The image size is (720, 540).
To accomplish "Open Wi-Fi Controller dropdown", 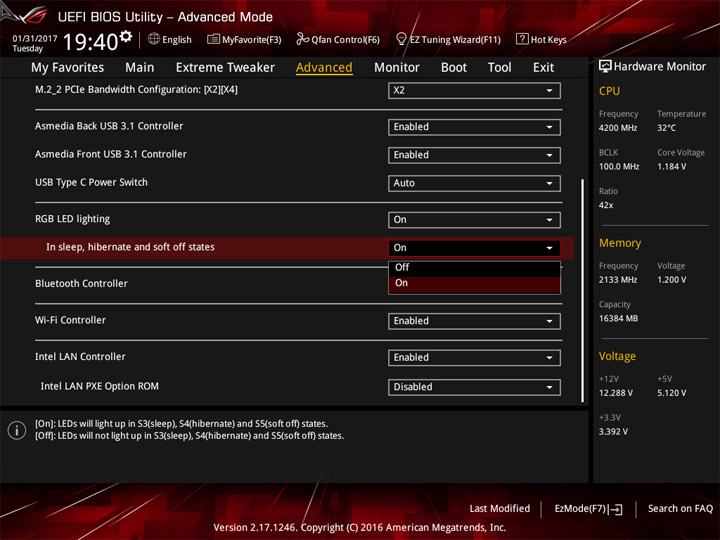I will (474, 321).
